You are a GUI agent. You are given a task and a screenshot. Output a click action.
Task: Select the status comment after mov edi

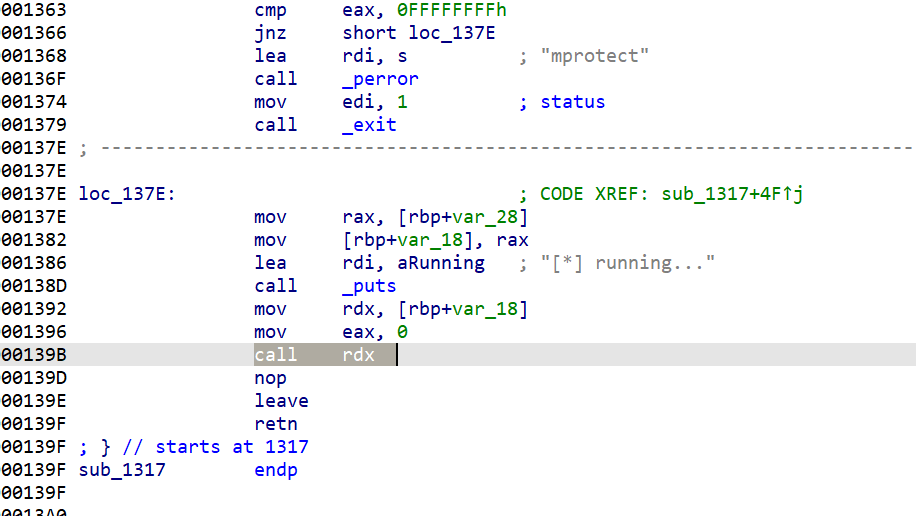(x=572, y=102)
